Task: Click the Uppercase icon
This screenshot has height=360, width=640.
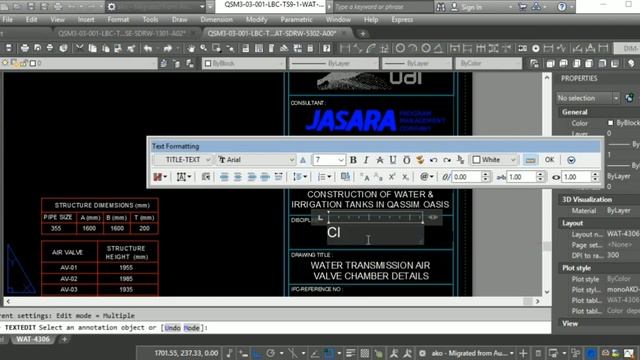Action: 364,177
